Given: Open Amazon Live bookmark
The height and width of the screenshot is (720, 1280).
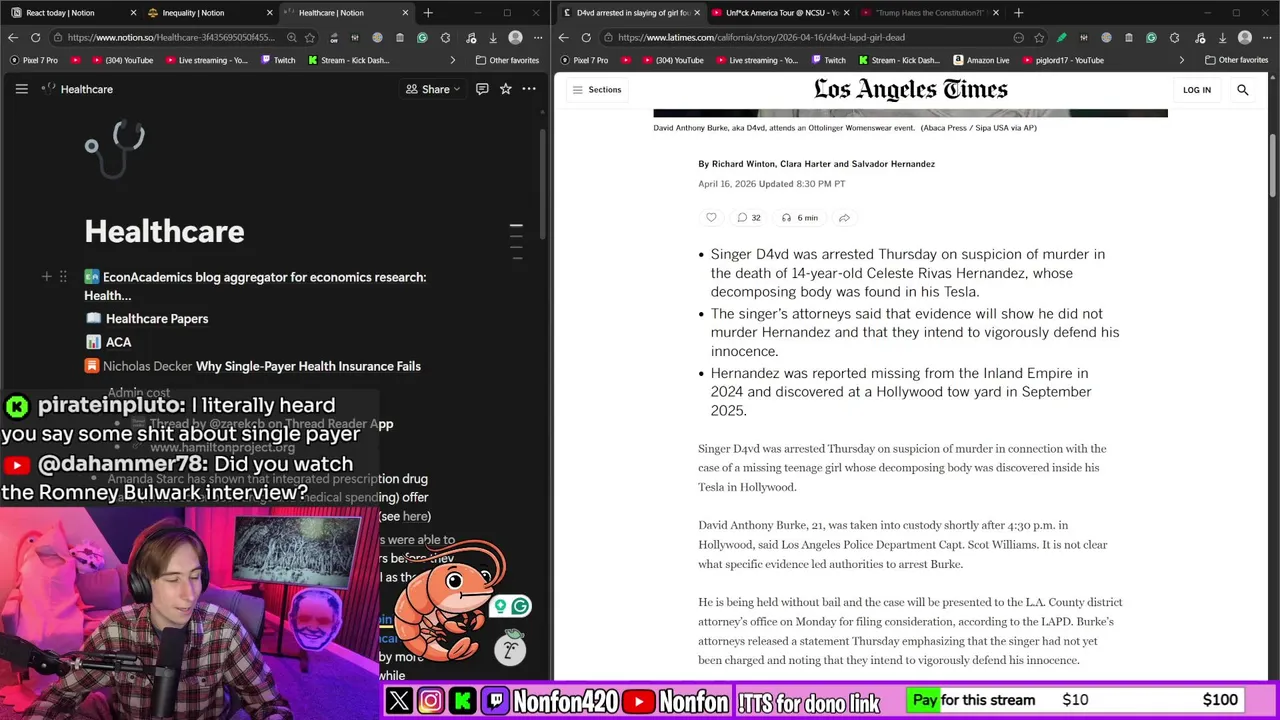Looking at the screenshot, I should (981, 60).
